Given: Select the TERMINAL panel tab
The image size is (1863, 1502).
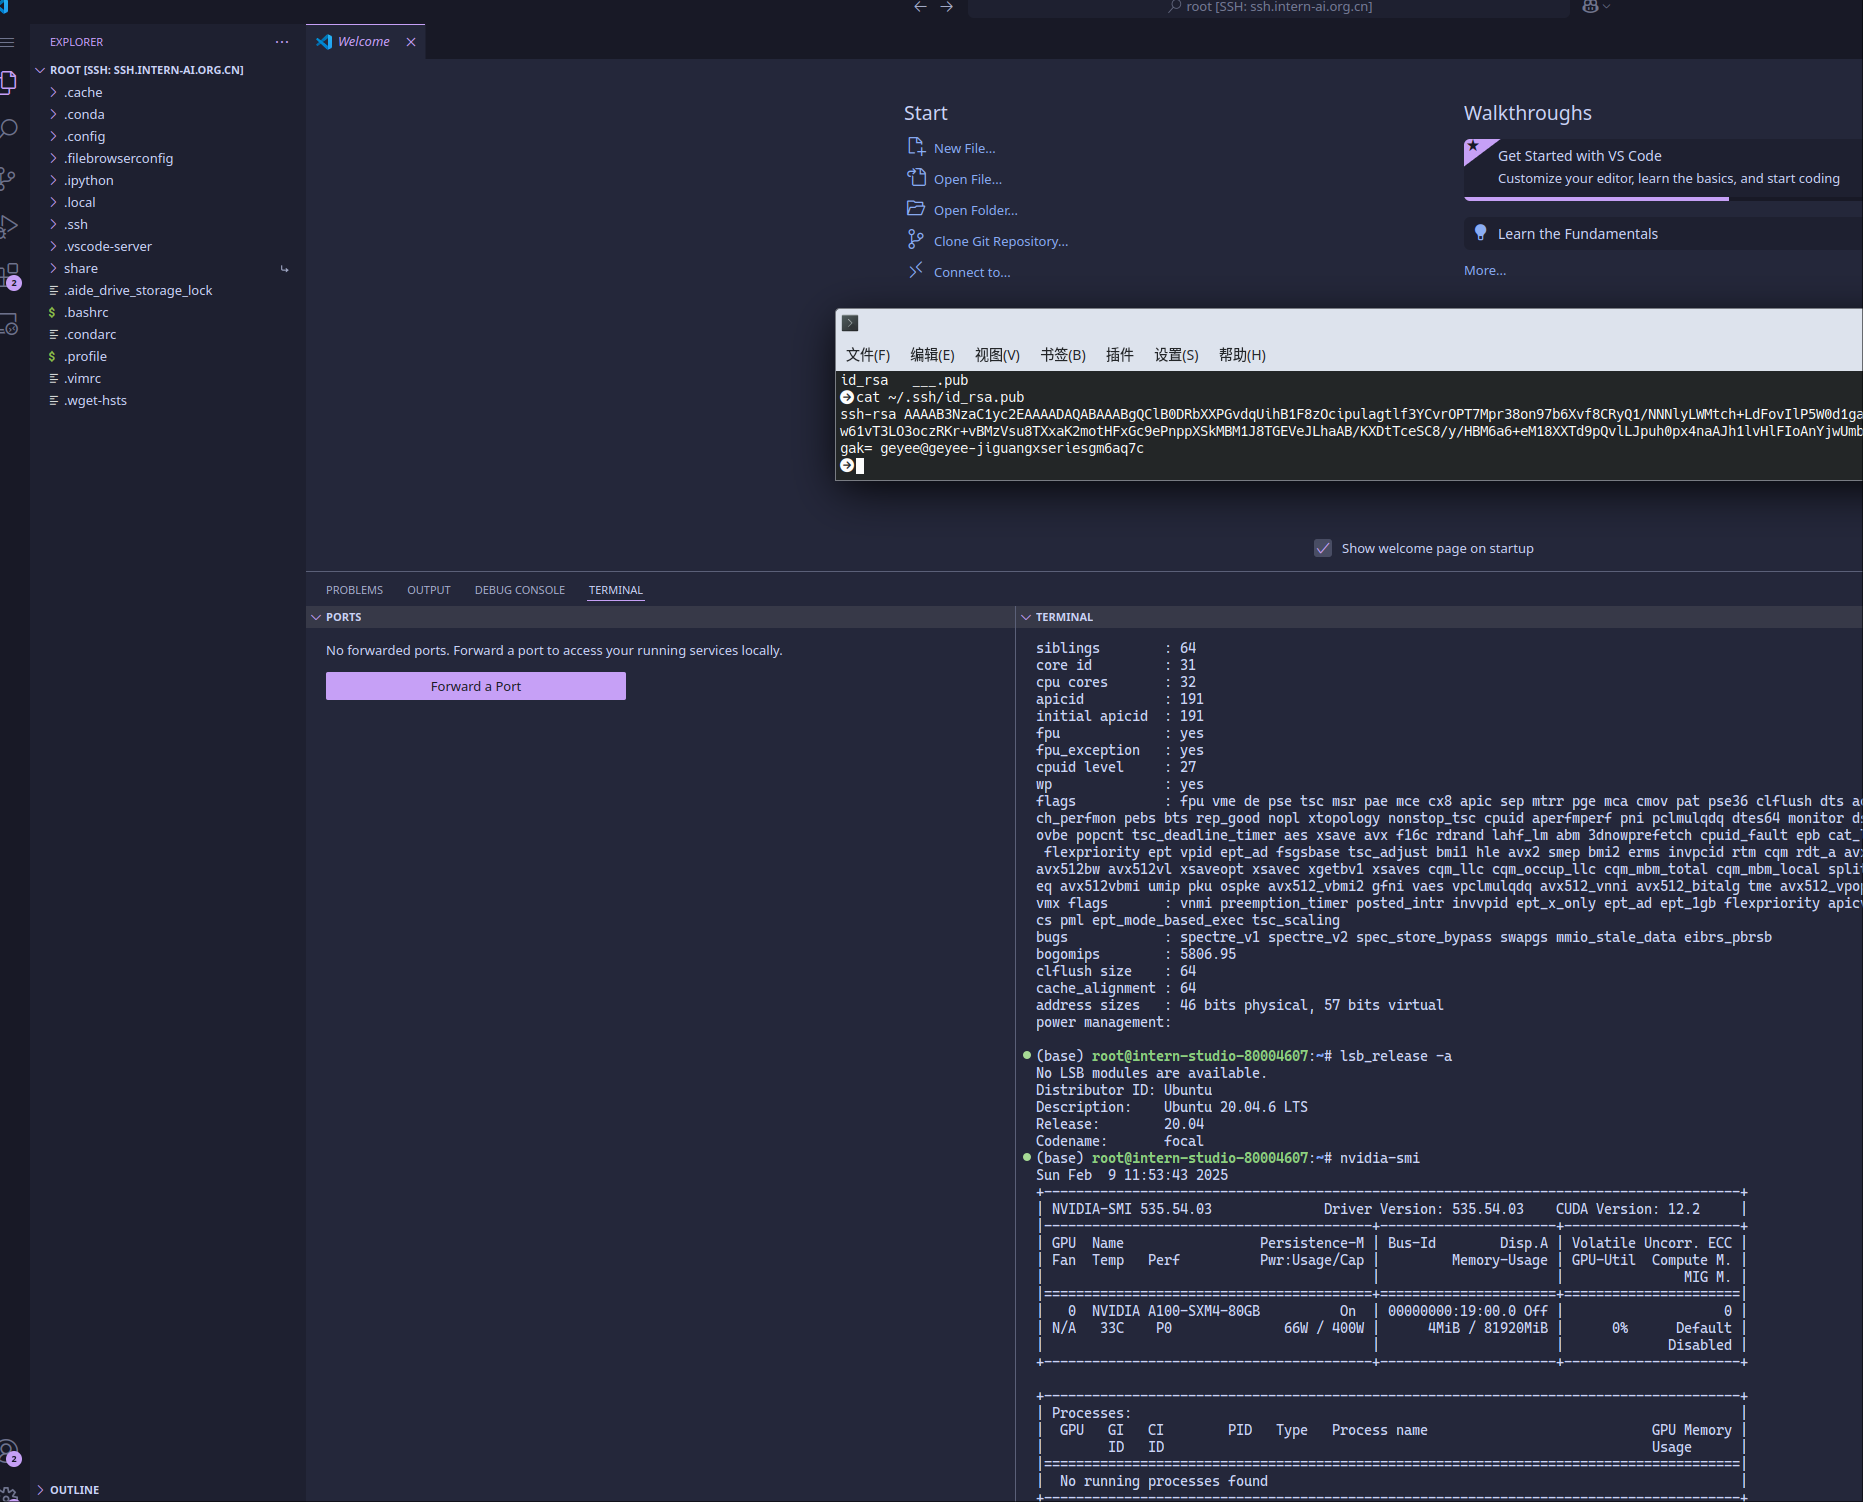Looking at the screenshot, I should [616, 590].
